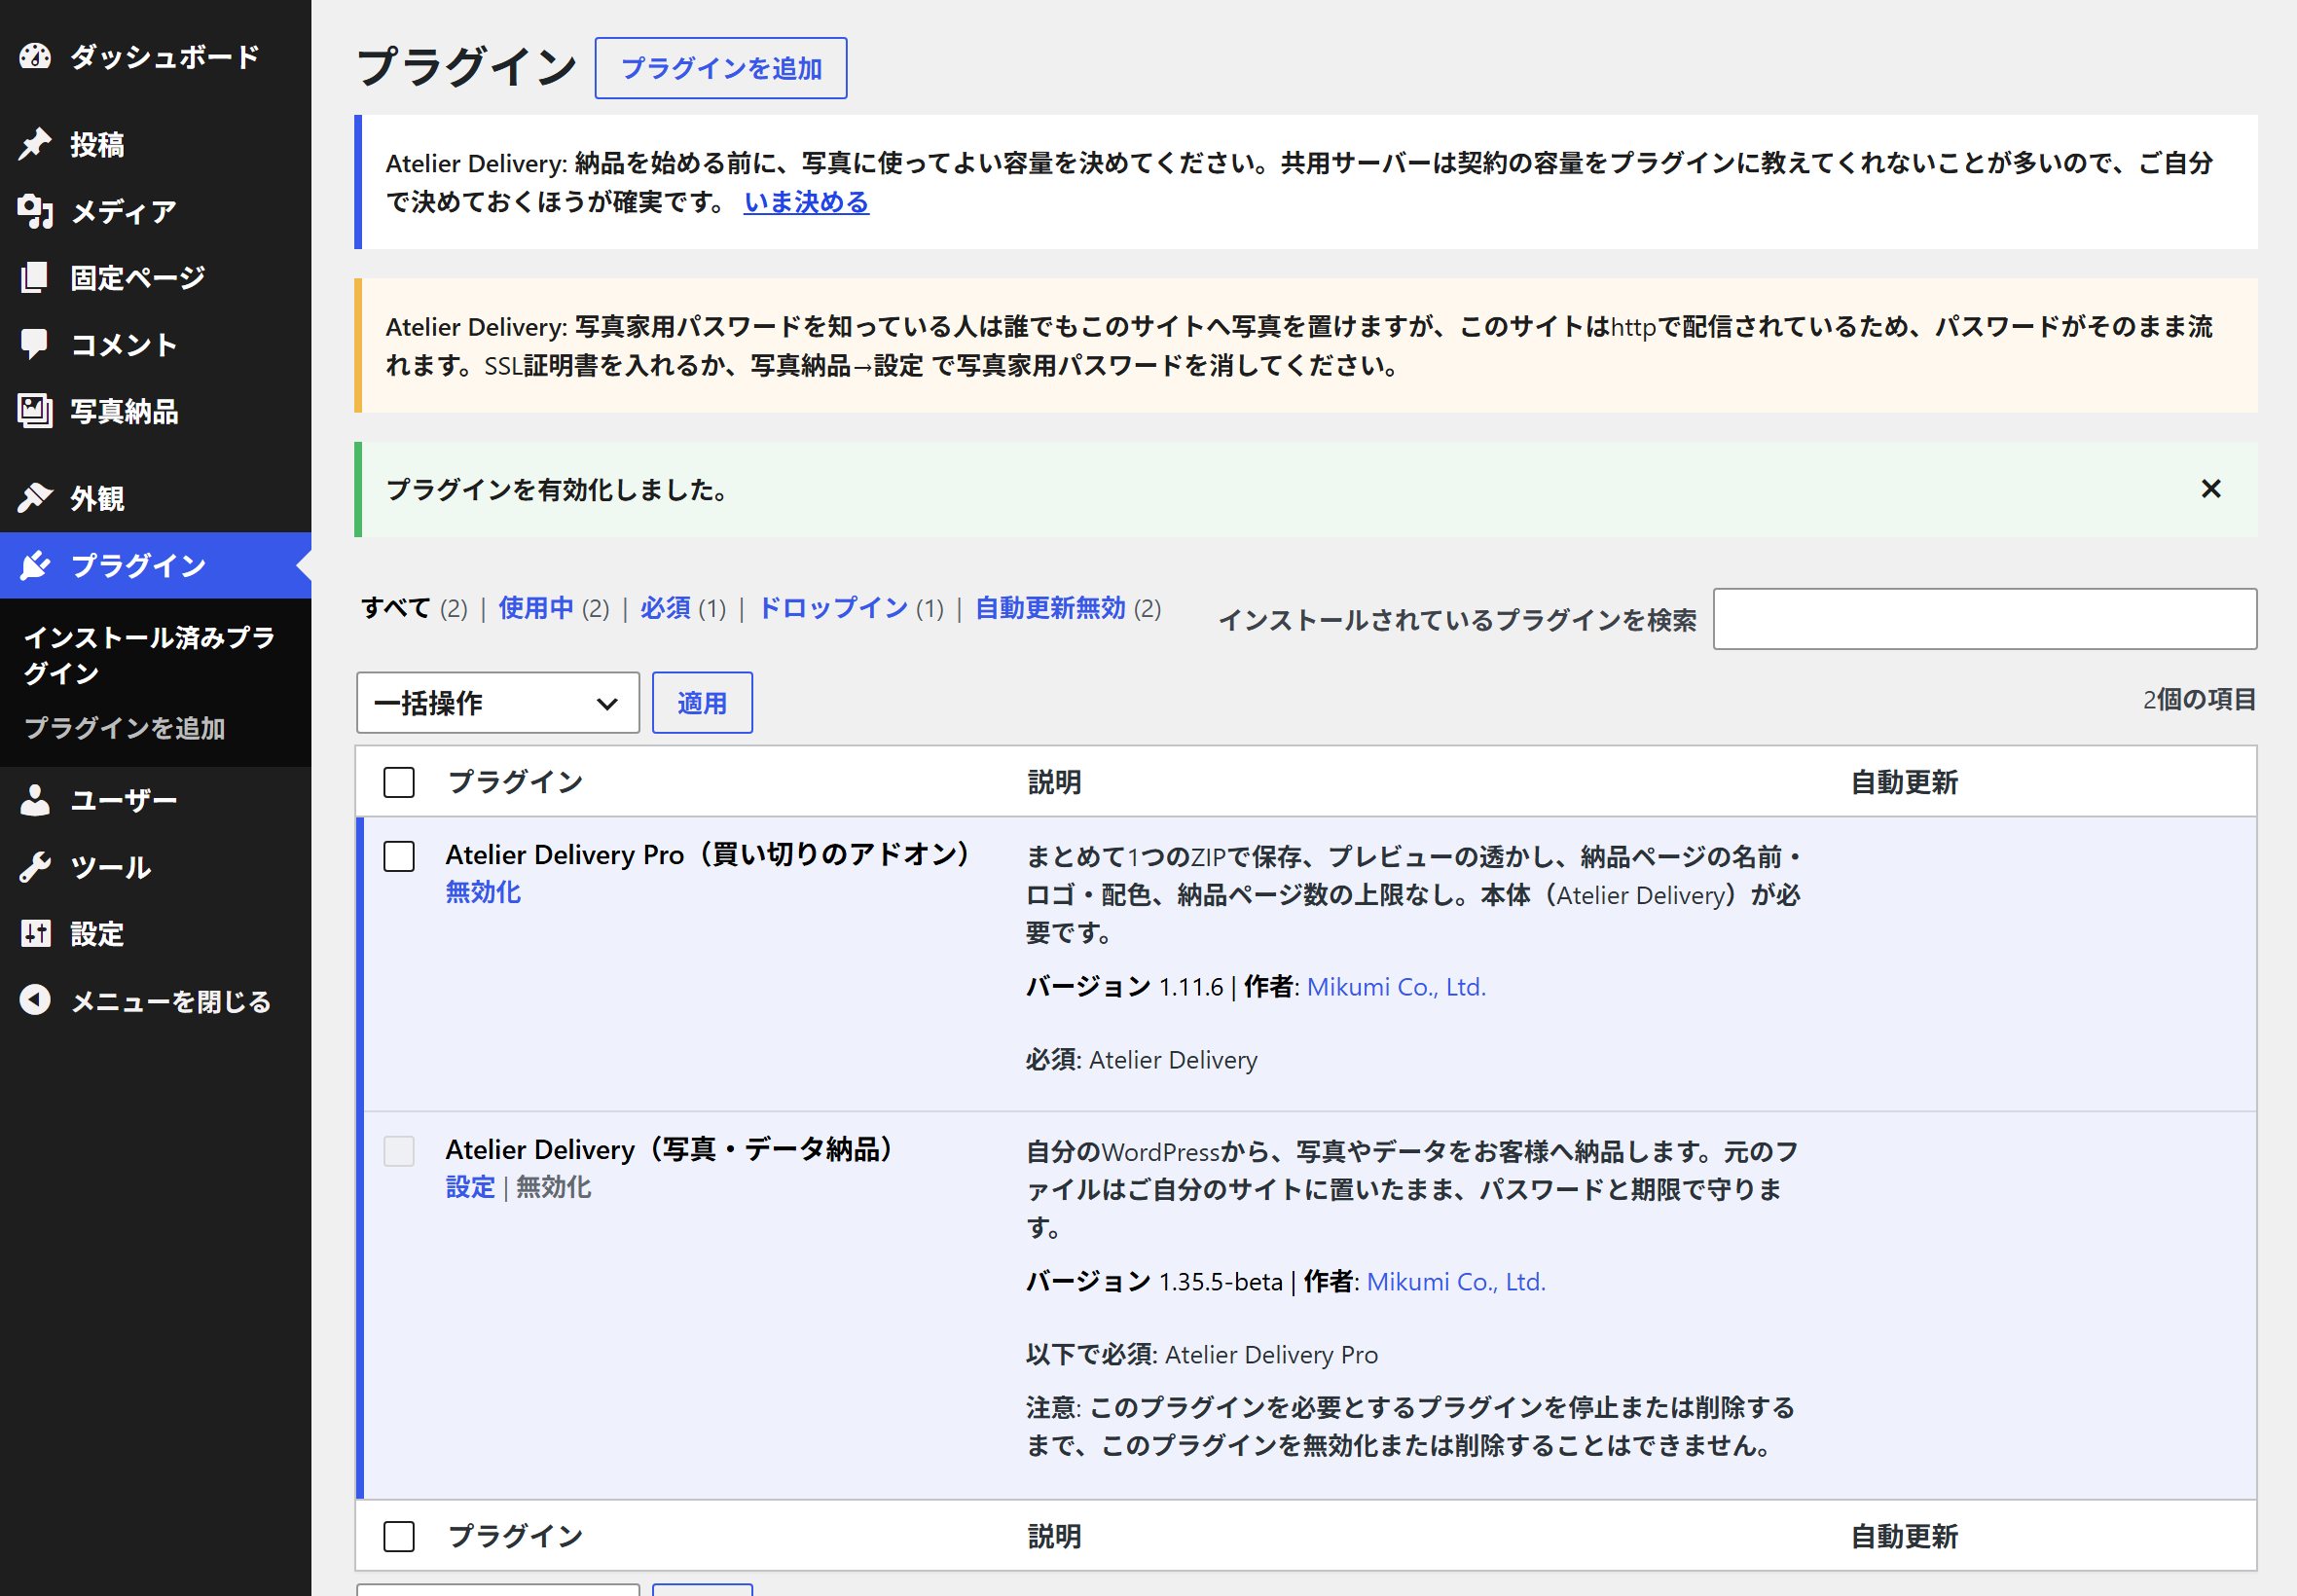Click the 設定 sliders icon
Screen dimensions: 2297x1596
tap(35, 934)
